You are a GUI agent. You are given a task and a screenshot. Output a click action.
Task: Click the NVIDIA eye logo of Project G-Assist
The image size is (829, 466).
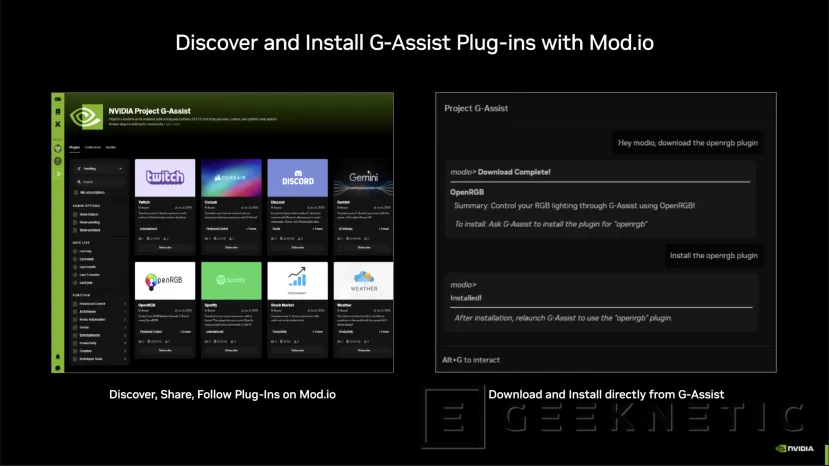[x=86, y=116]
